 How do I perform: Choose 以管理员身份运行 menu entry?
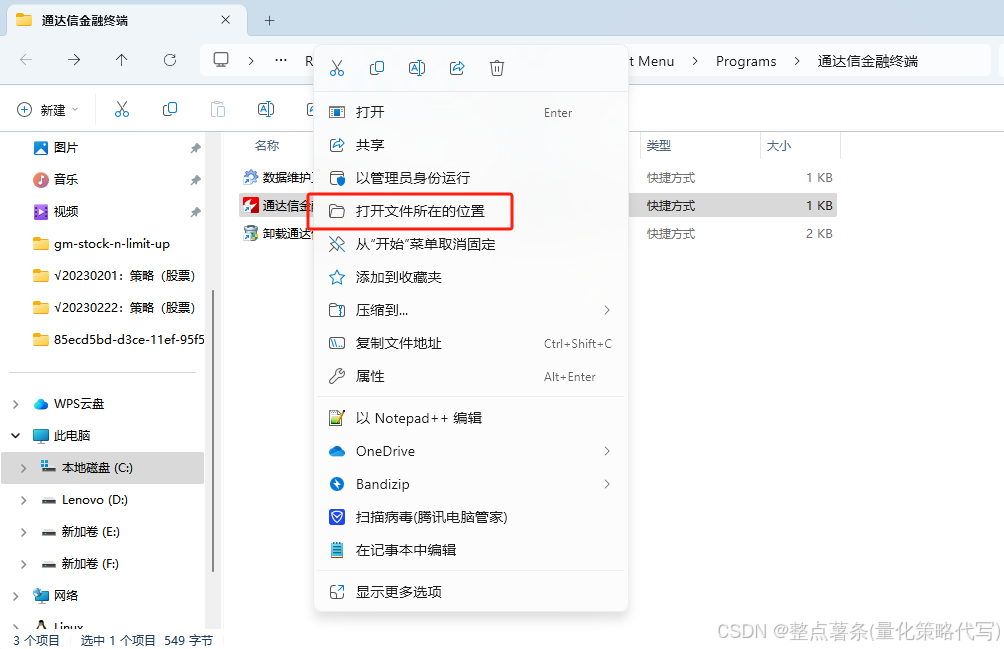(x=471, y=178)
